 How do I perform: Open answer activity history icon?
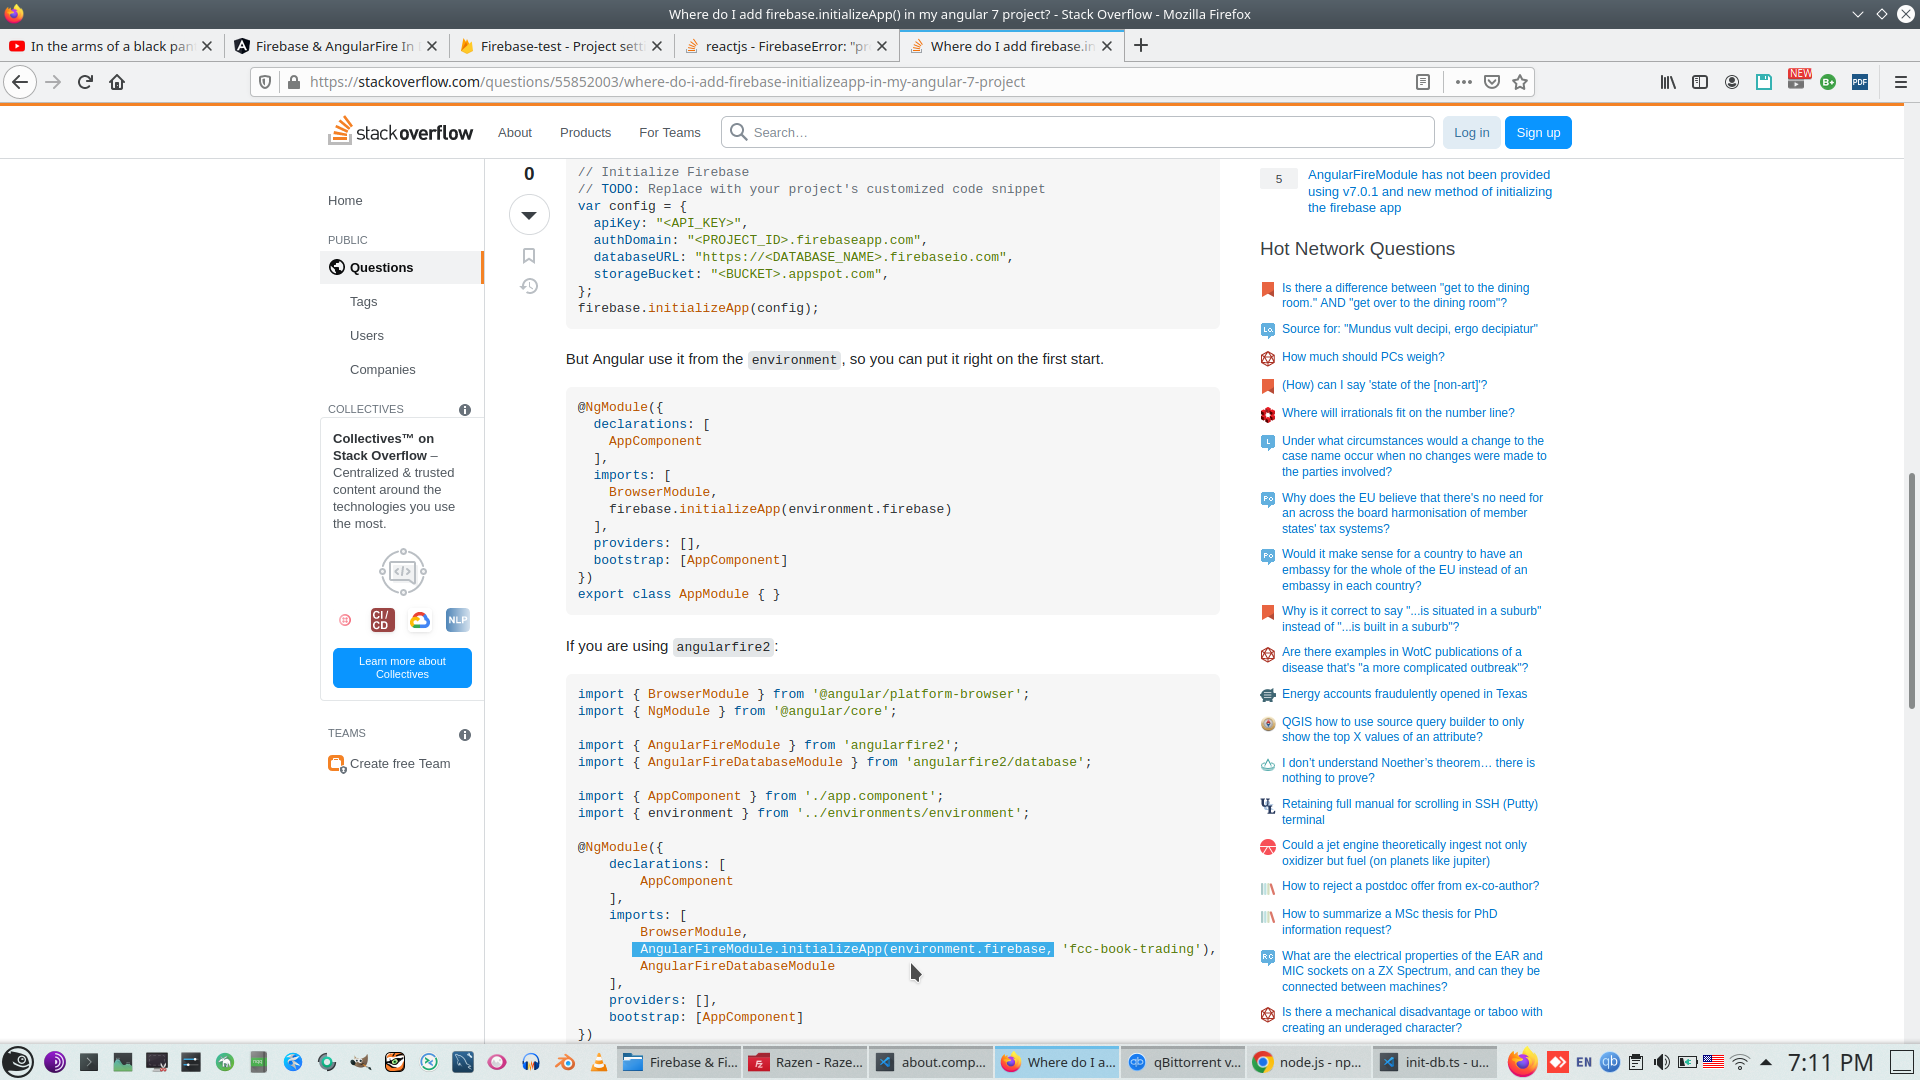[529, 287]
